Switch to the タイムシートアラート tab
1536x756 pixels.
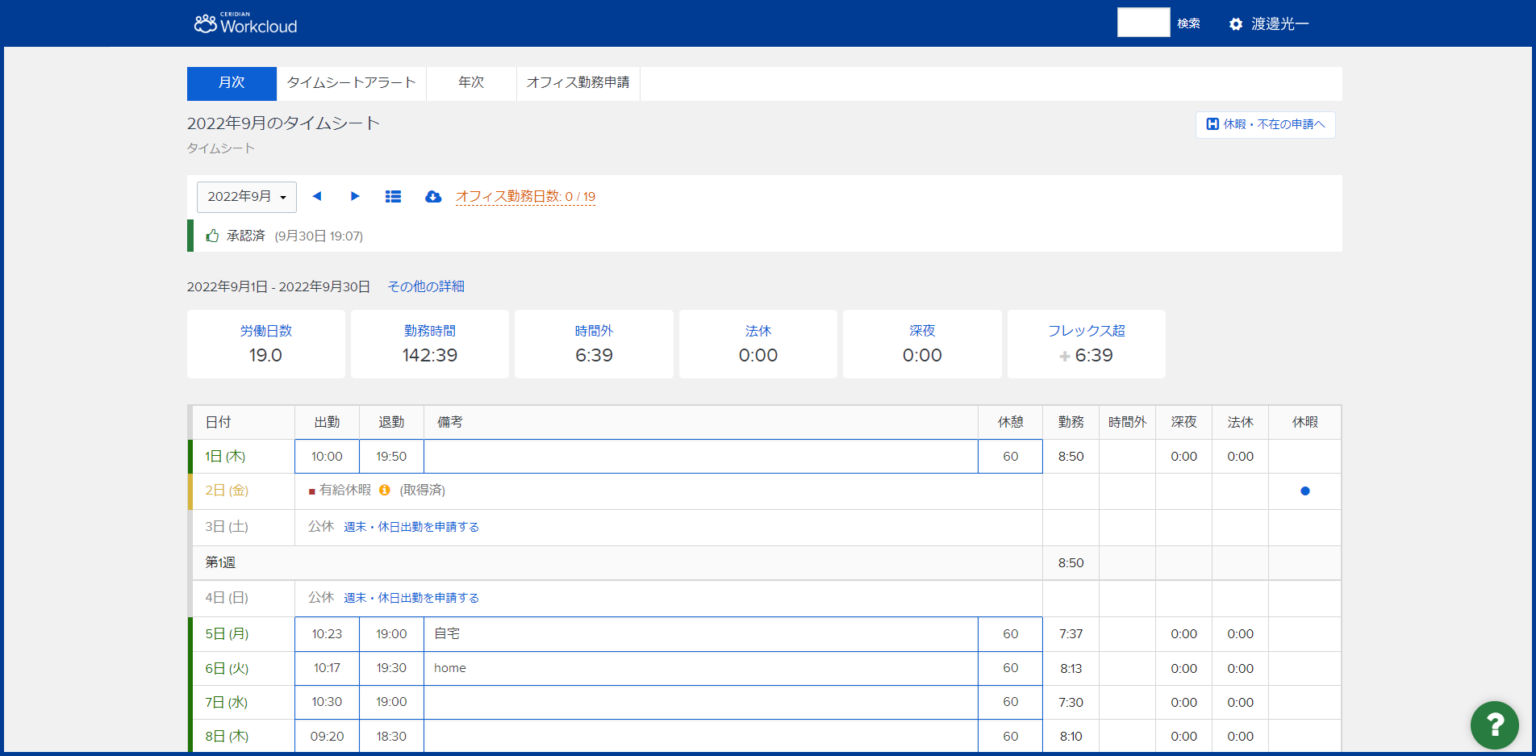(351, 83)
